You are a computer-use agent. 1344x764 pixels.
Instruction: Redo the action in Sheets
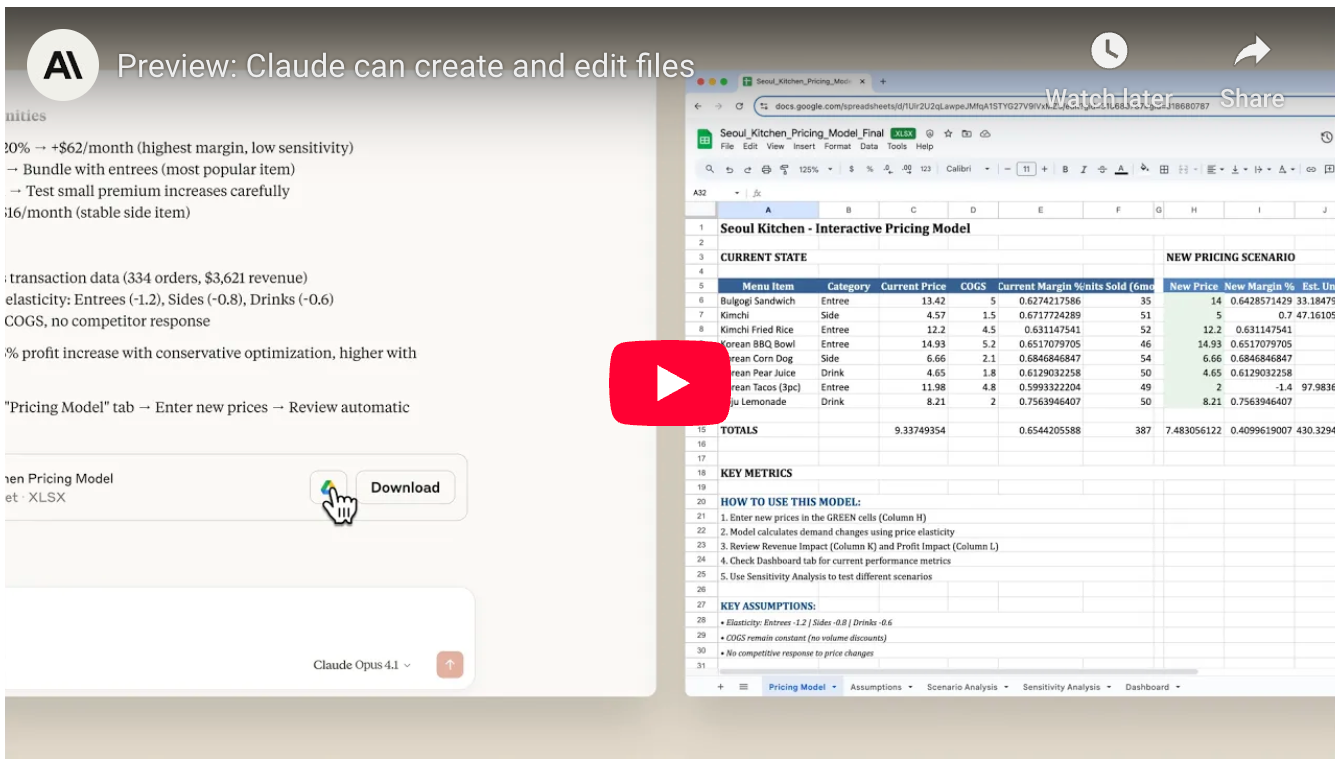pos(748,169)
